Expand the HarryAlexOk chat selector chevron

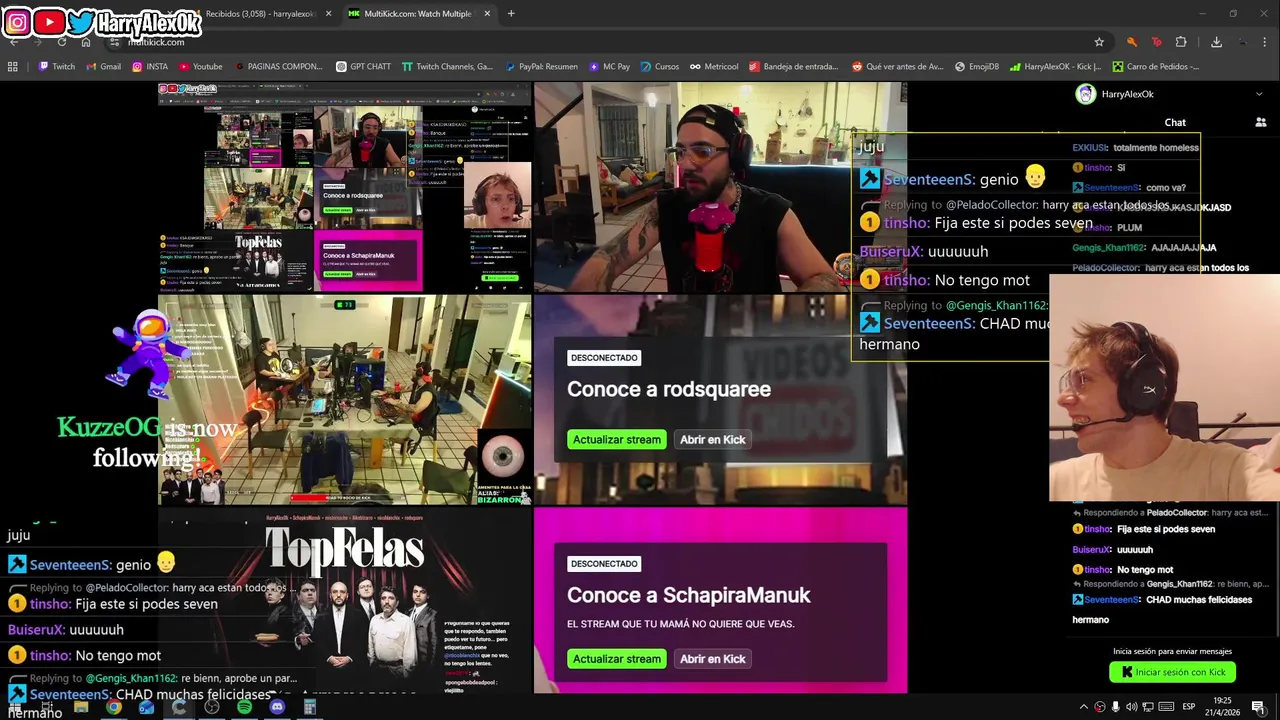[x=1259, y=94]
